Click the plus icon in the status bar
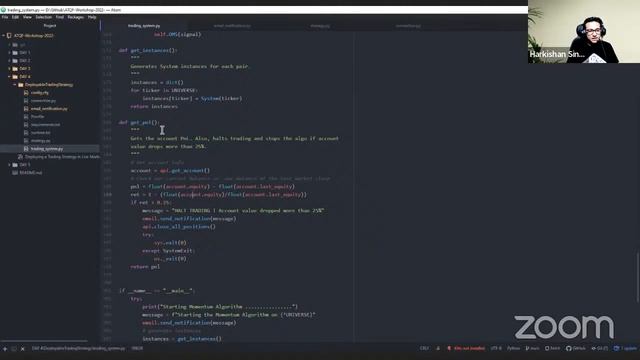This screenshot has height=360, width=640. tap(5, 349)
